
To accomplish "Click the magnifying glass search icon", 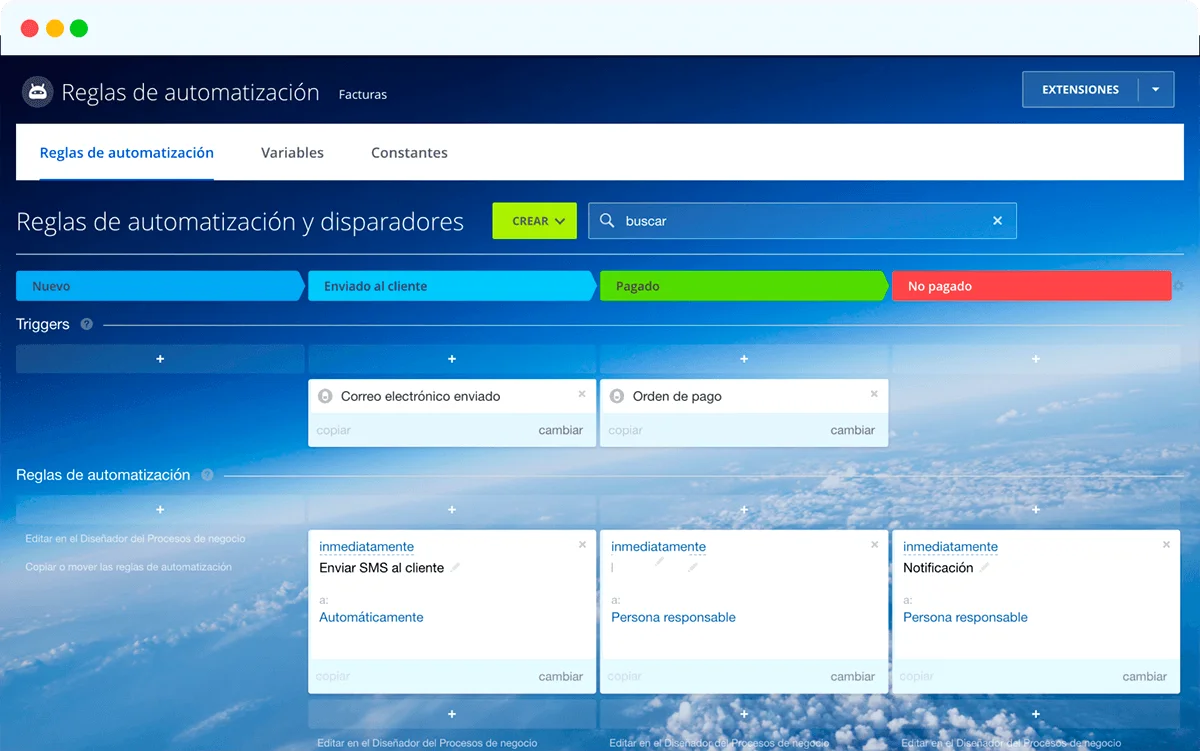I will (x=607, y=221).
